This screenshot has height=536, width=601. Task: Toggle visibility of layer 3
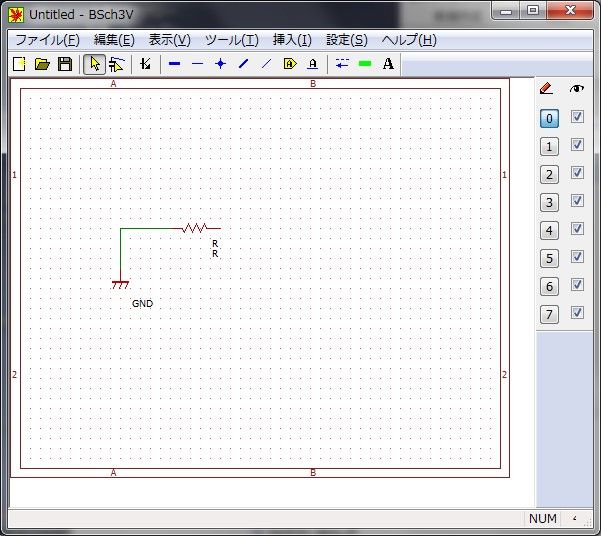(x=577, y=201)
